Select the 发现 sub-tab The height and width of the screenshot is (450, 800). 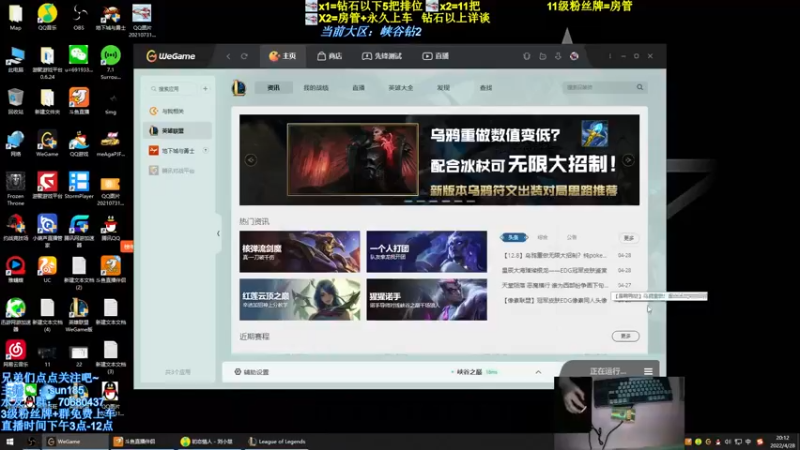(443, 88)
